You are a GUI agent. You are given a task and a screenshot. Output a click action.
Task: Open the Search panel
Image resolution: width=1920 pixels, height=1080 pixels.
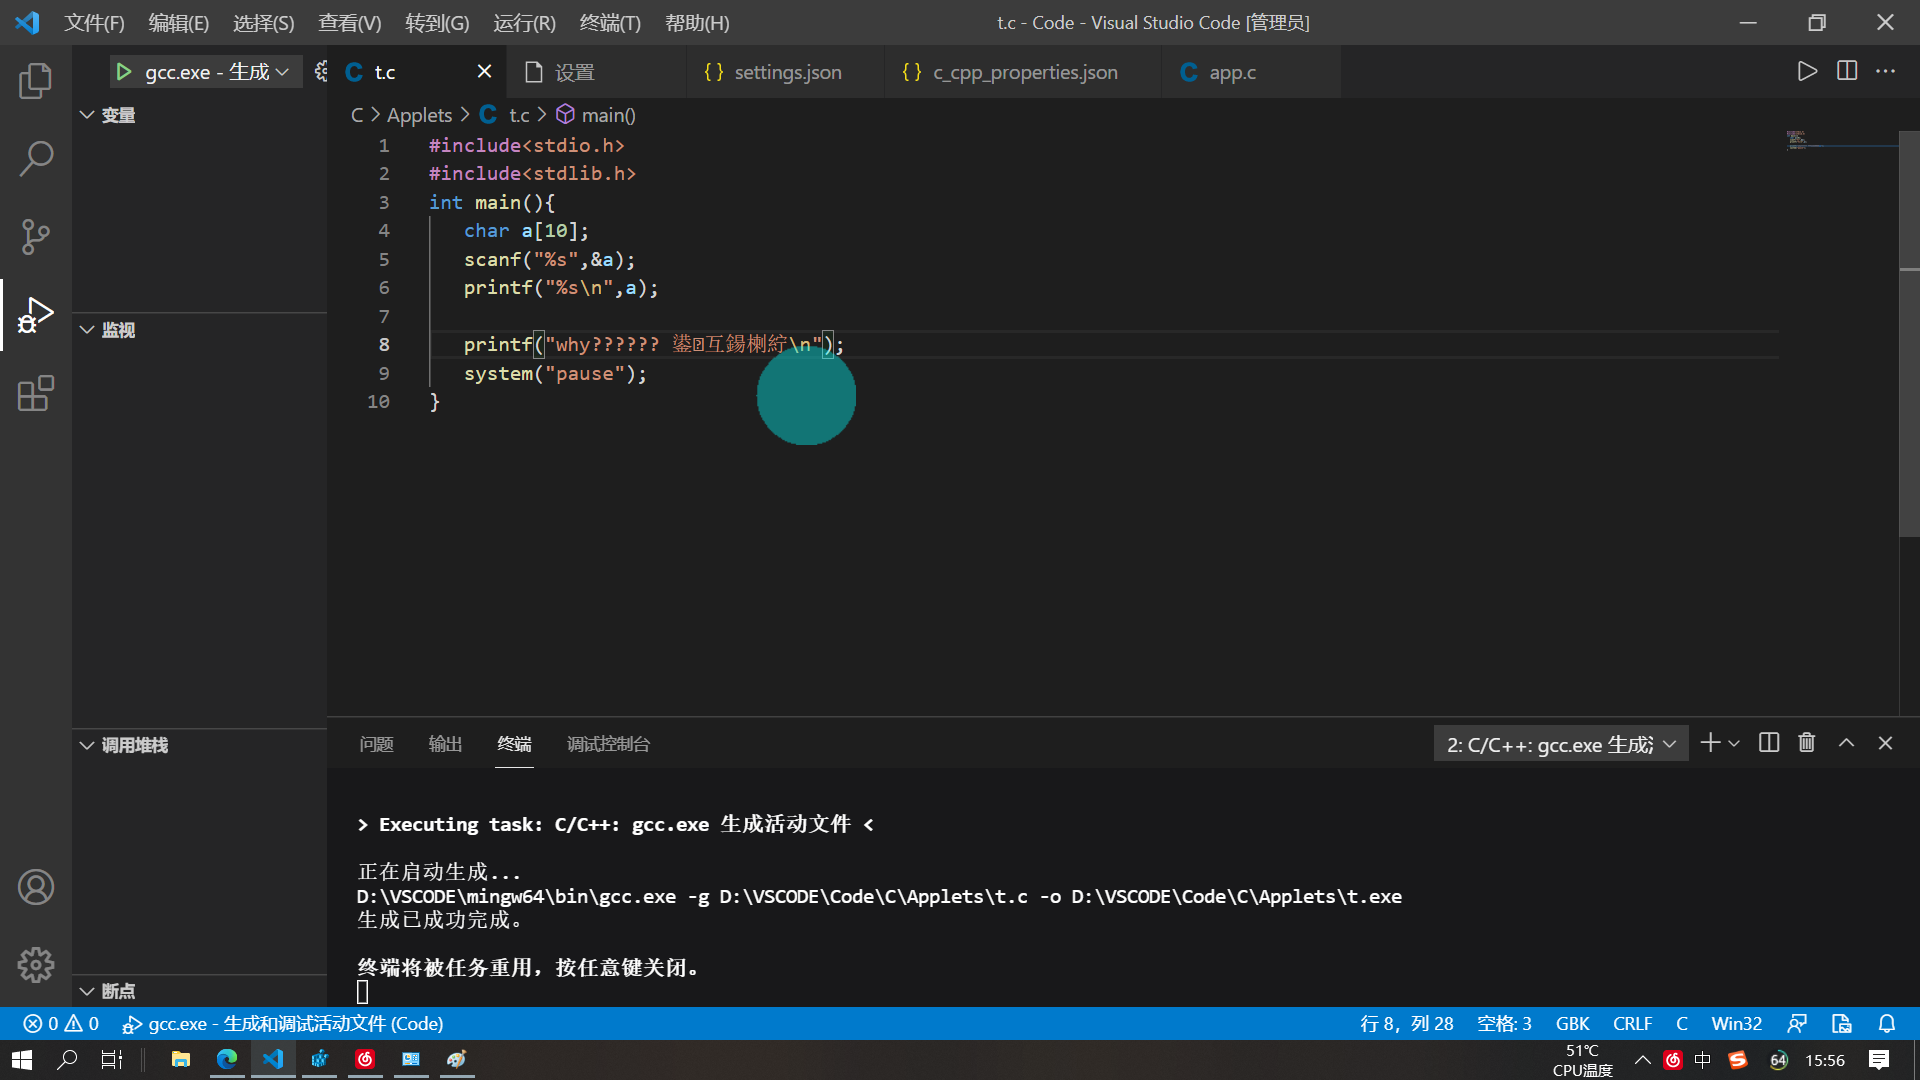[x=36, y=158]
